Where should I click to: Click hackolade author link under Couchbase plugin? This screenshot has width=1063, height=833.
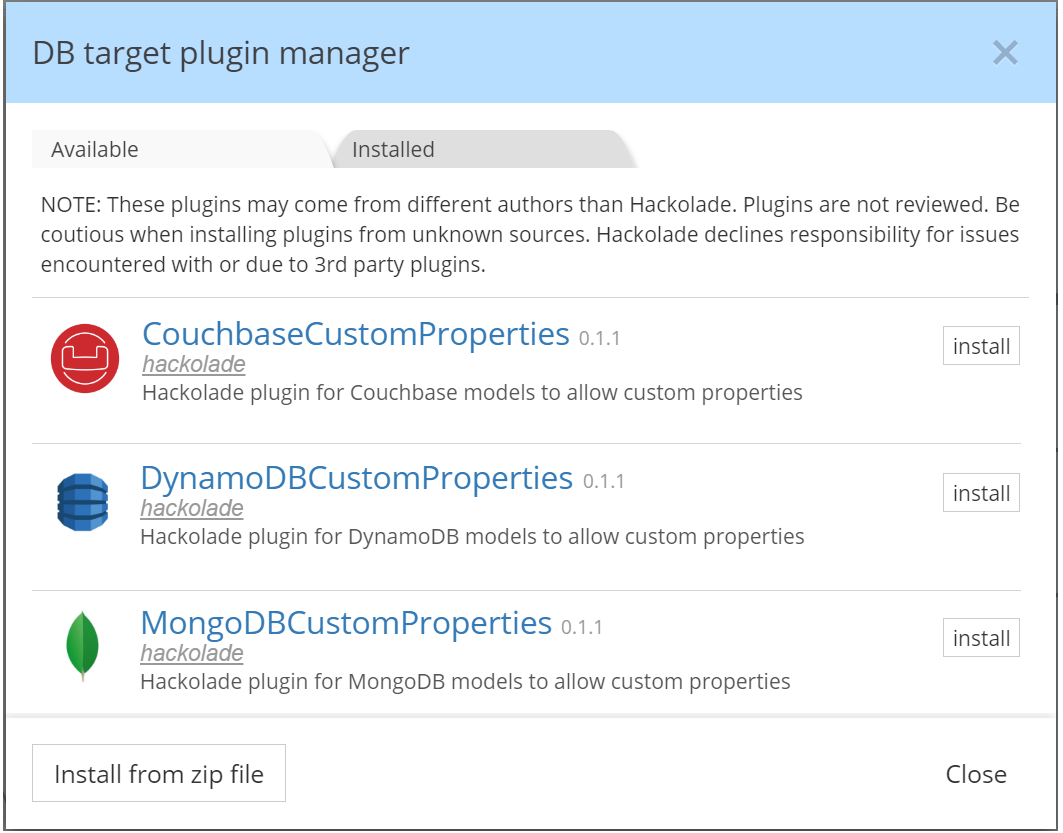194,365
